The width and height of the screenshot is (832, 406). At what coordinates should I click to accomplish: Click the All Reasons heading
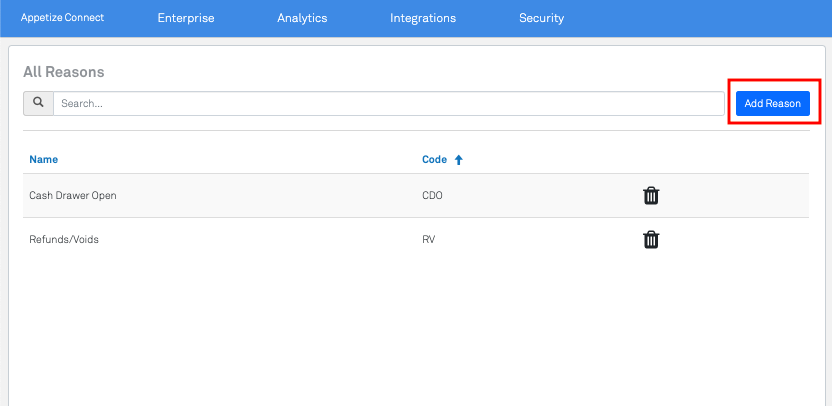pyautogui.click(x=64, y=72)
